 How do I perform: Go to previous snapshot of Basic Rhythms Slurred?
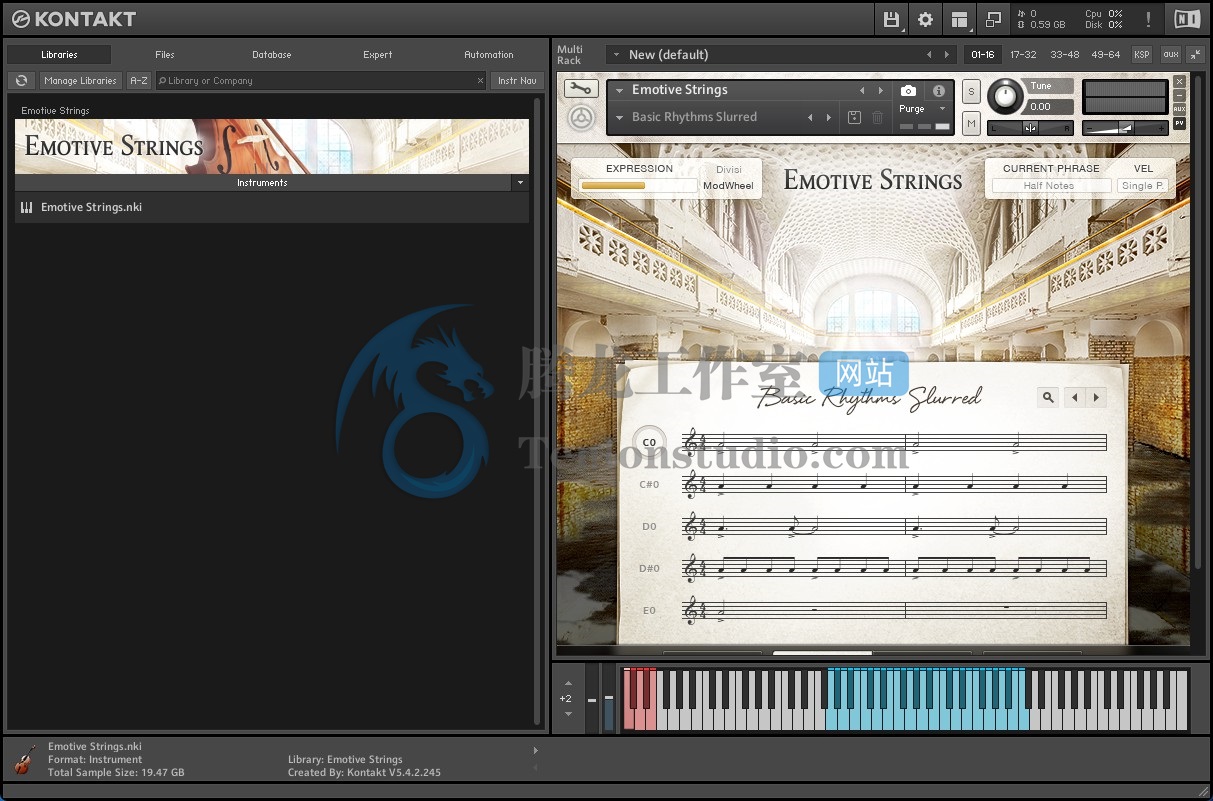coord(810,118)
